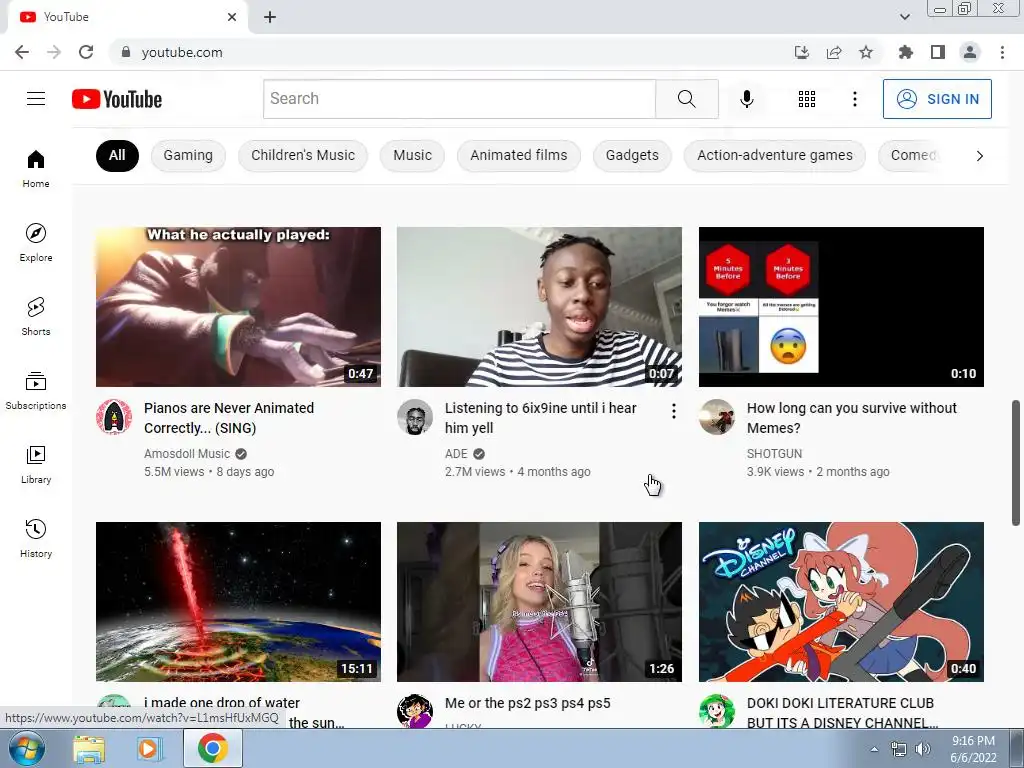
Task: Open YouTube settings three-dot menu
Action: tap(854, 99)
